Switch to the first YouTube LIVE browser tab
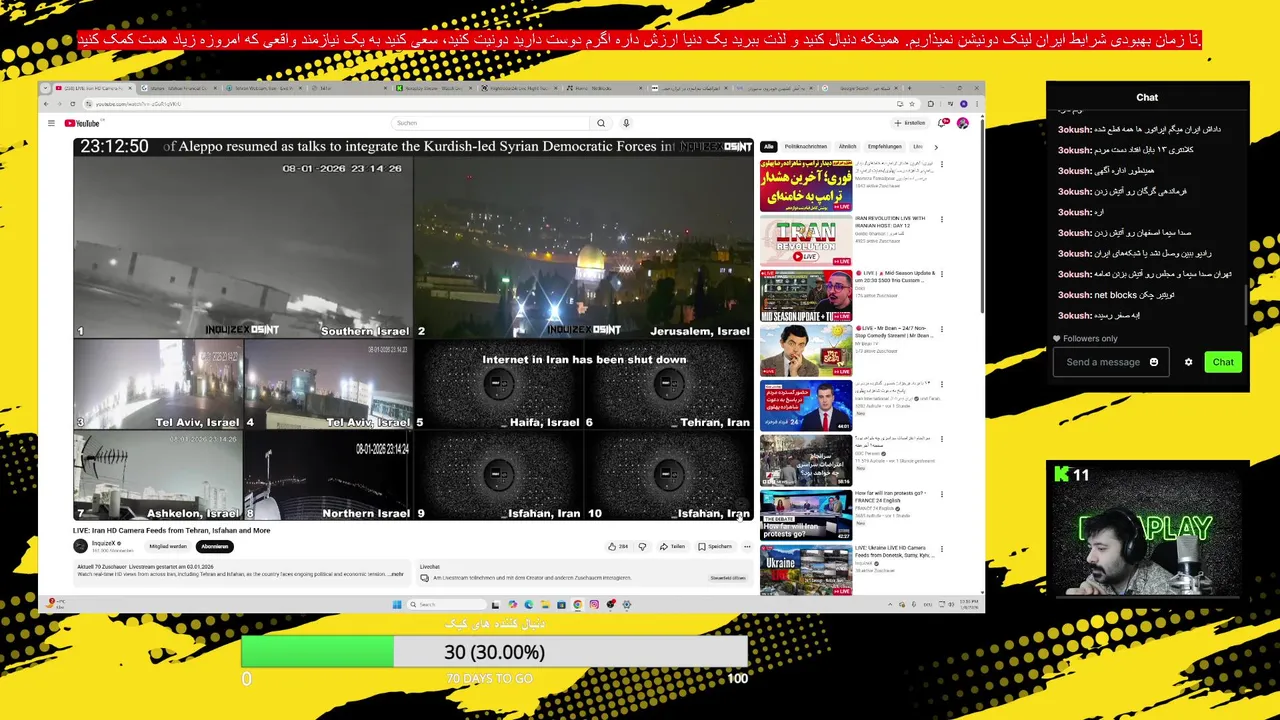The image size is (1280, 720). point(95,88)
